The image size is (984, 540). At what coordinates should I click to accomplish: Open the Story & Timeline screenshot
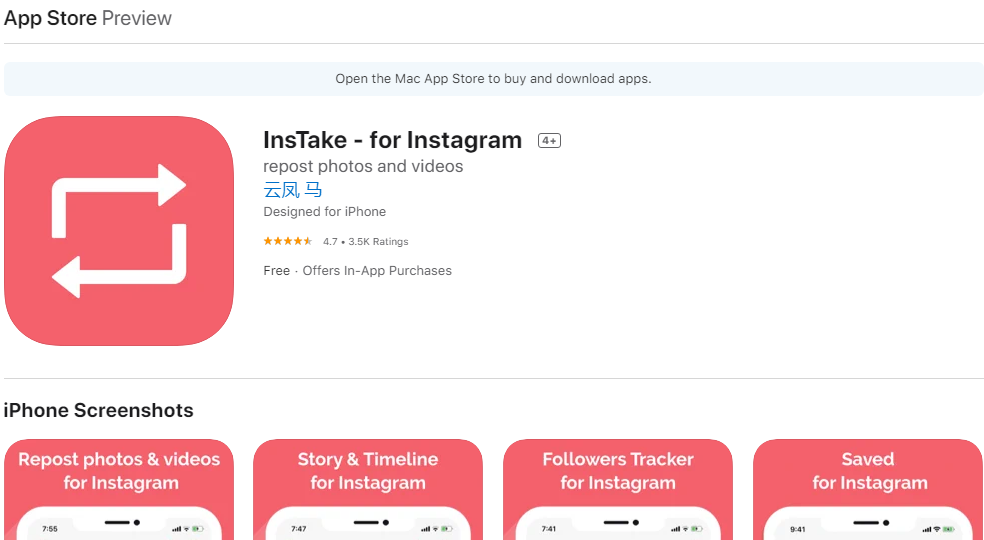click(x=368, y=490)
